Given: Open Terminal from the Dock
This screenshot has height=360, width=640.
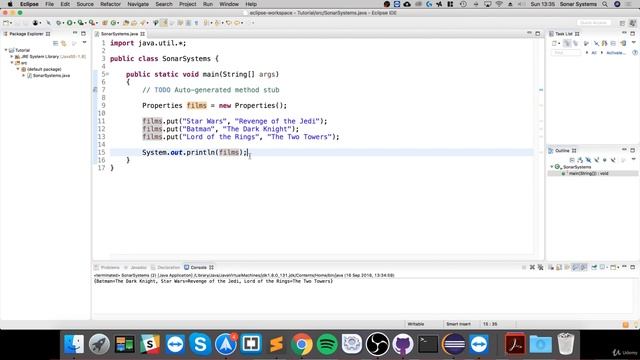Looking at the screenshot, I should pos(428,344).
